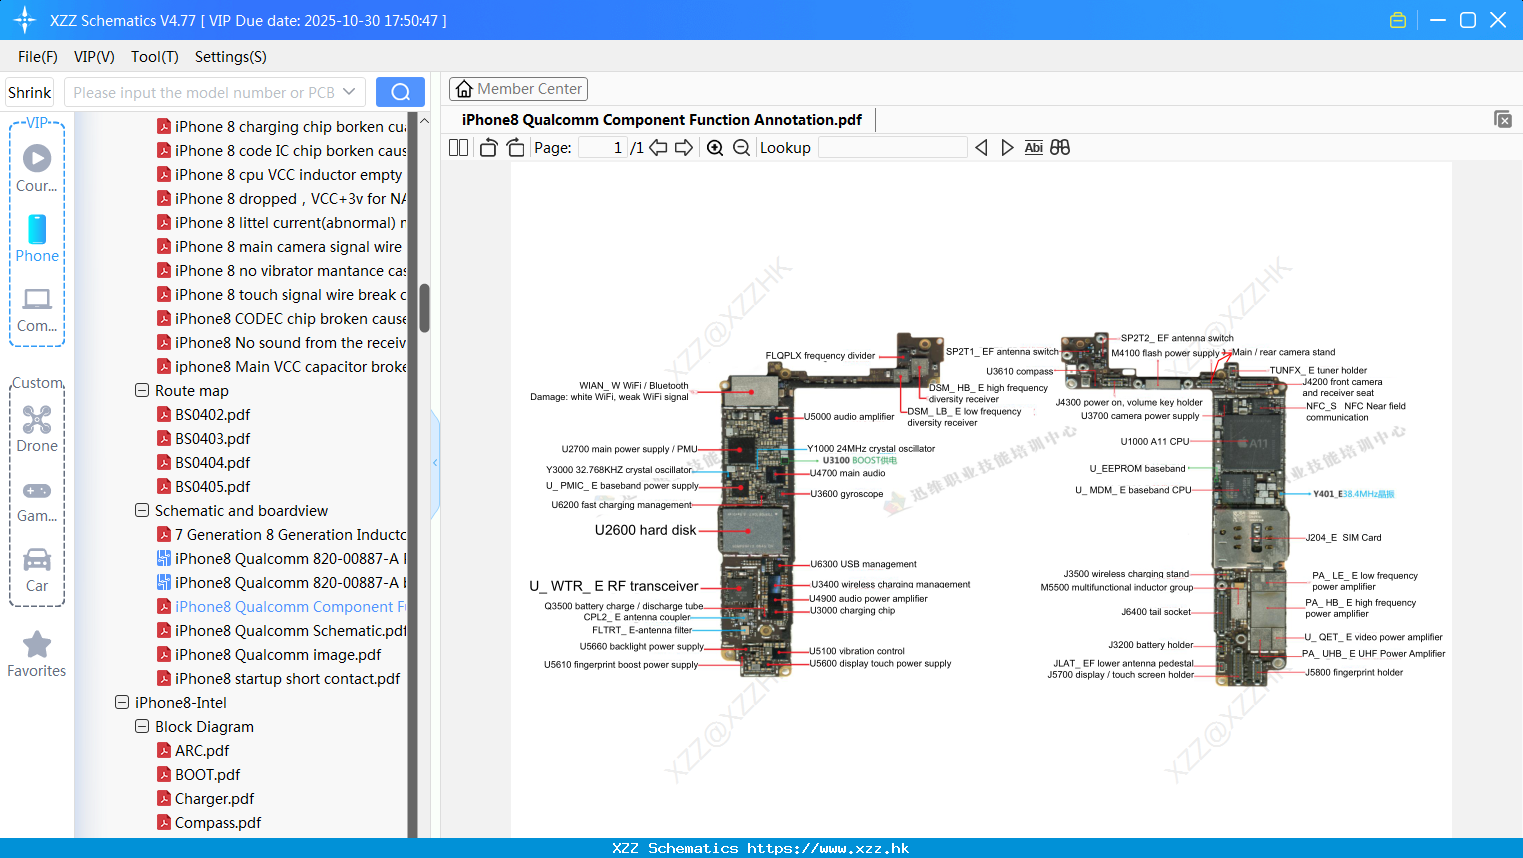Click the XZZ app logo icon
The image size is (1523, 858).
point(24,20)
